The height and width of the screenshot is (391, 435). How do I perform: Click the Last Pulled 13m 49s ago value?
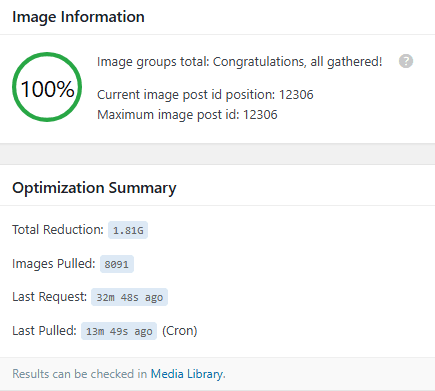tap(119, 331)
